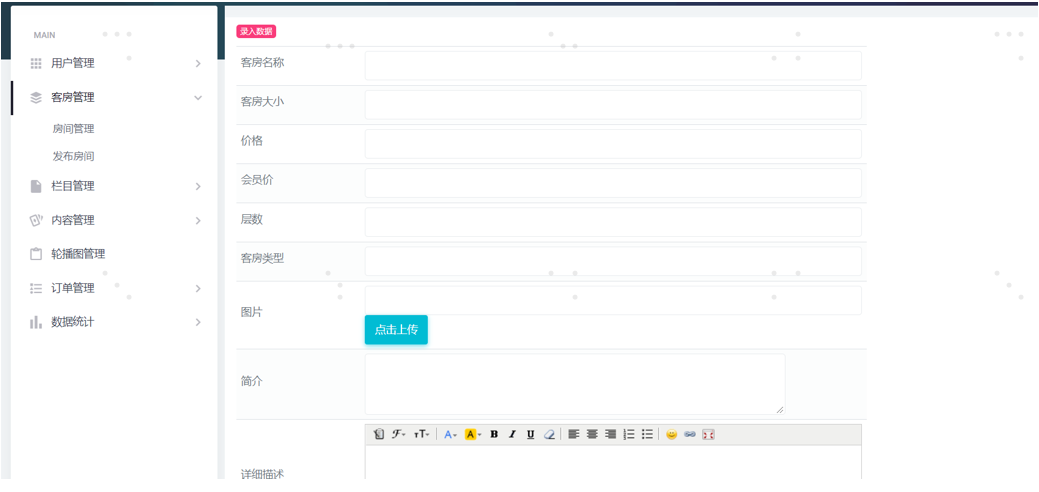Open the emoticon smiley picker

pyautogui.click(x=671, y=434)
